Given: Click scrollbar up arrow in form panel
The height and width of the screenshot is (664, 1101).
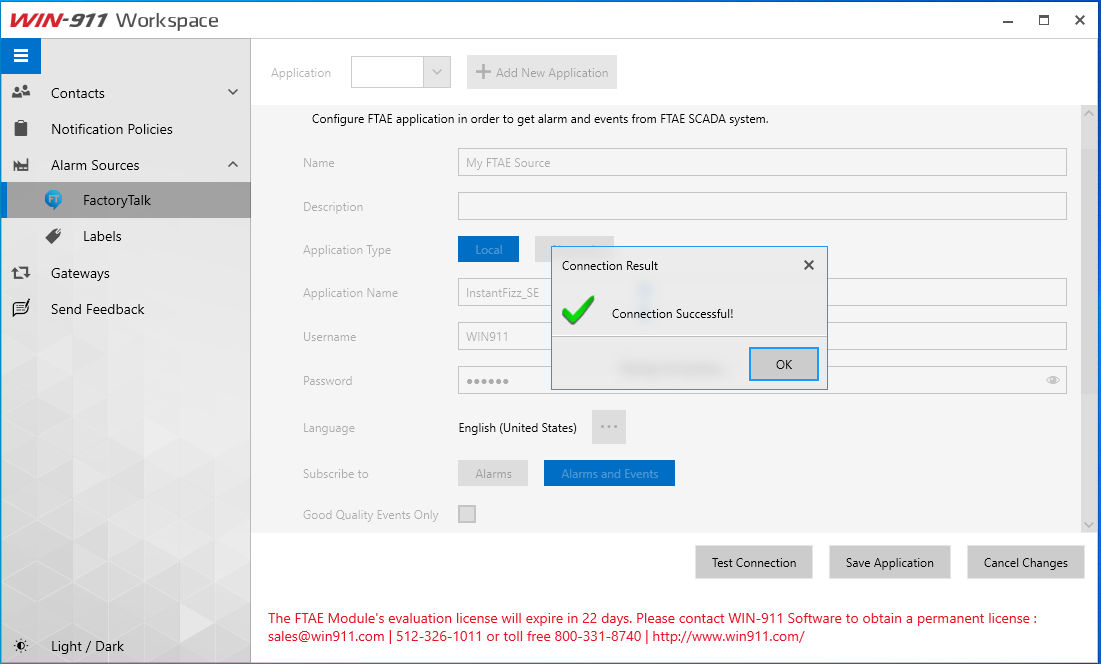Looking at the screenshot, I should pos(1089,113).
